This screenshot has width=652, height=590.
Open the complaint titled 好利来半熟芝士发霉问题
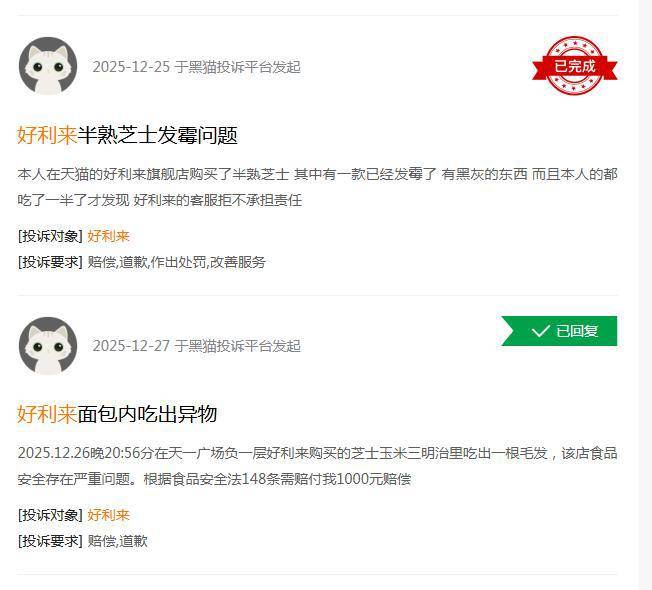[127, 135]
